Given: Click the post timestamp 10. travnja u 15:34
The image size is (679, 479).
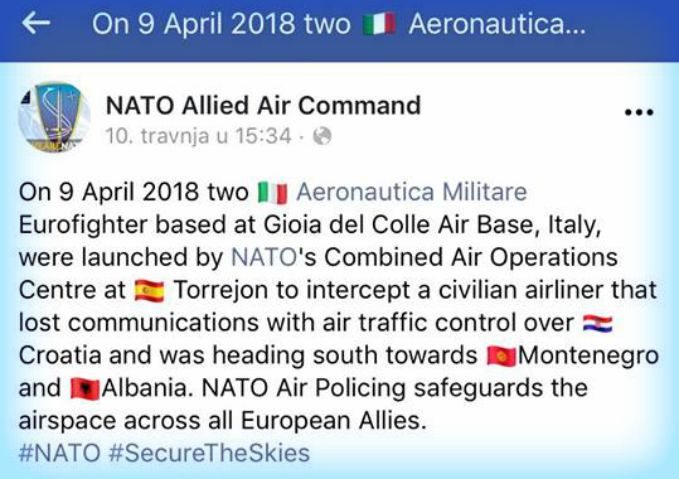Looking at the screenshot, I should point(198,136).
